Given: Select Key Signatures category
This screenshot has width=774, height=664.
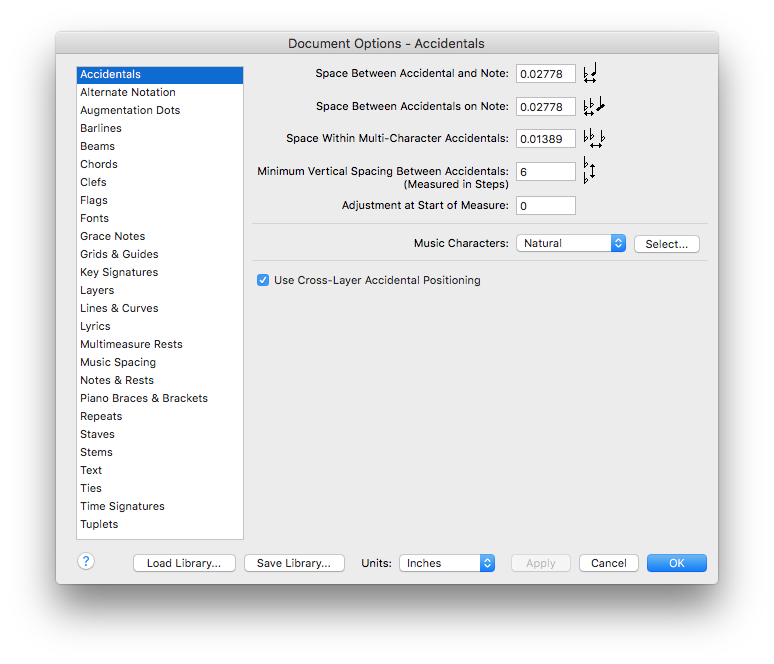Looking at the screenshot, I should click(x=160, y=273).
